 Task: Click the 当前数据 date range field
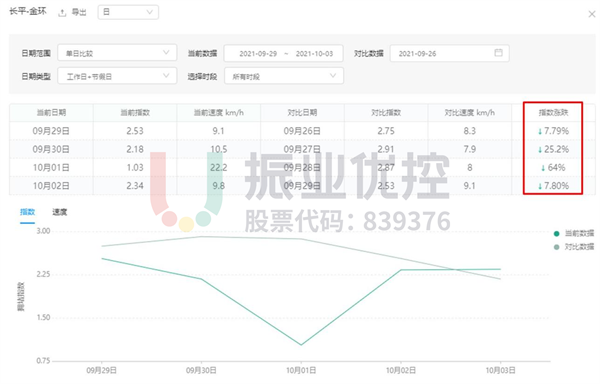coord(284,53)
